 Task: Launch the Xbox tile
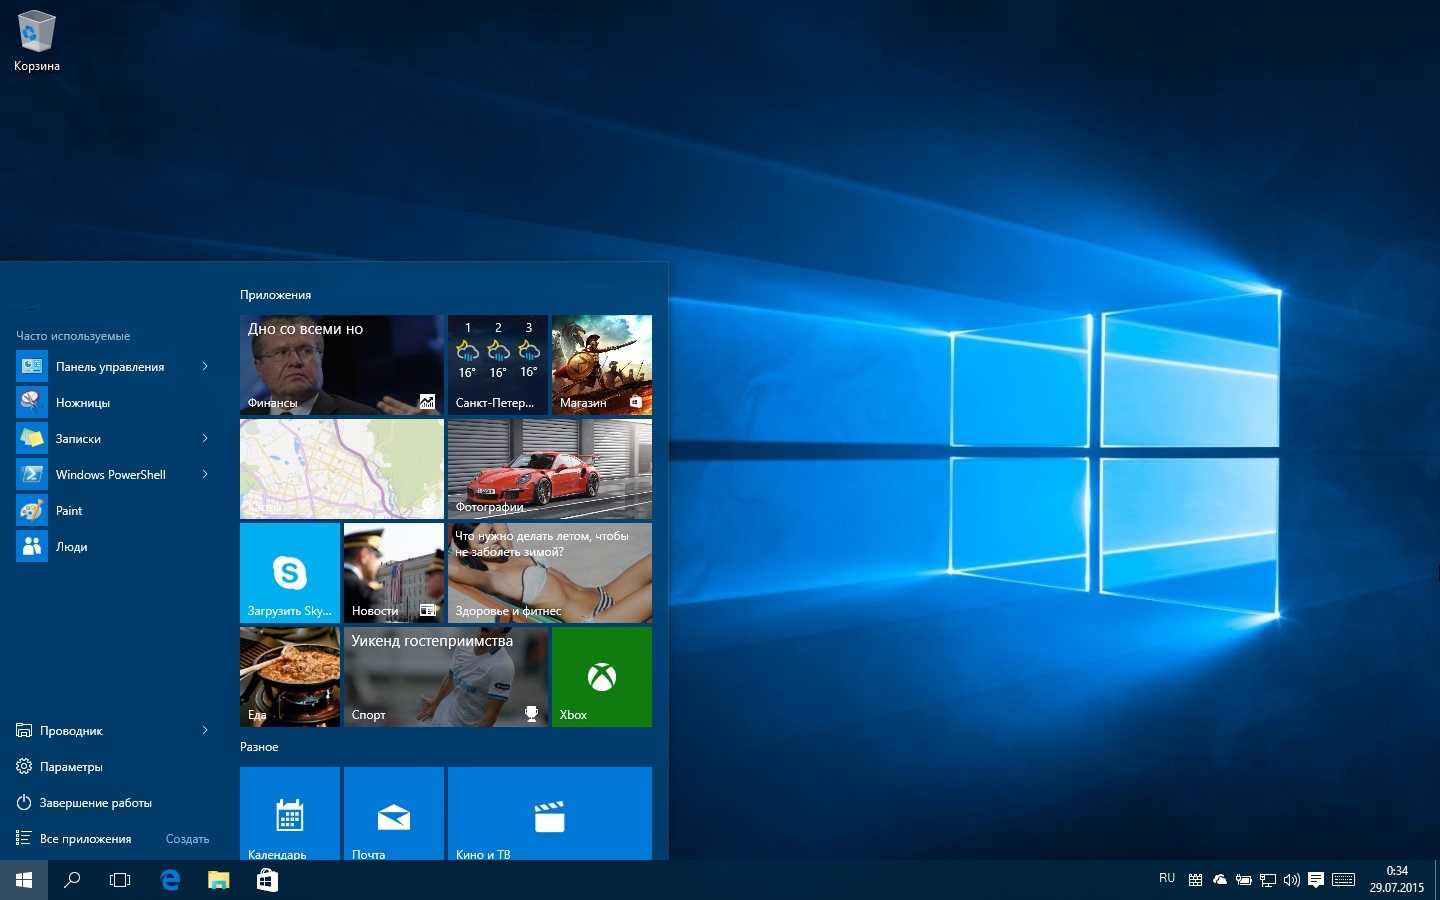click(x=601, y=677)
